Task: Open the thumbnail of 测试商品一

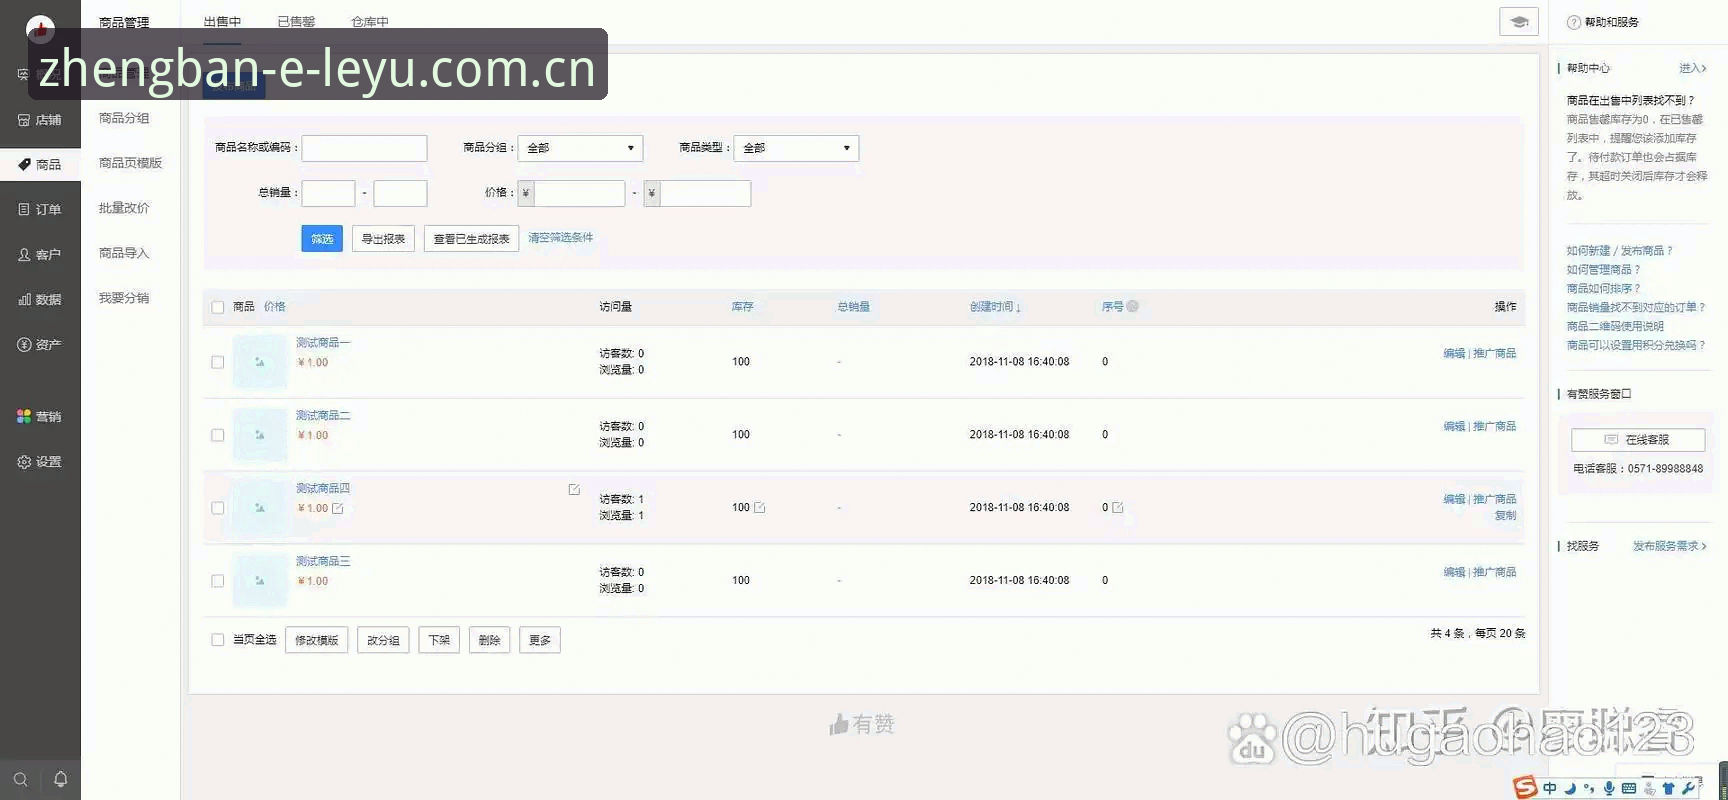Action: point(260,362)
